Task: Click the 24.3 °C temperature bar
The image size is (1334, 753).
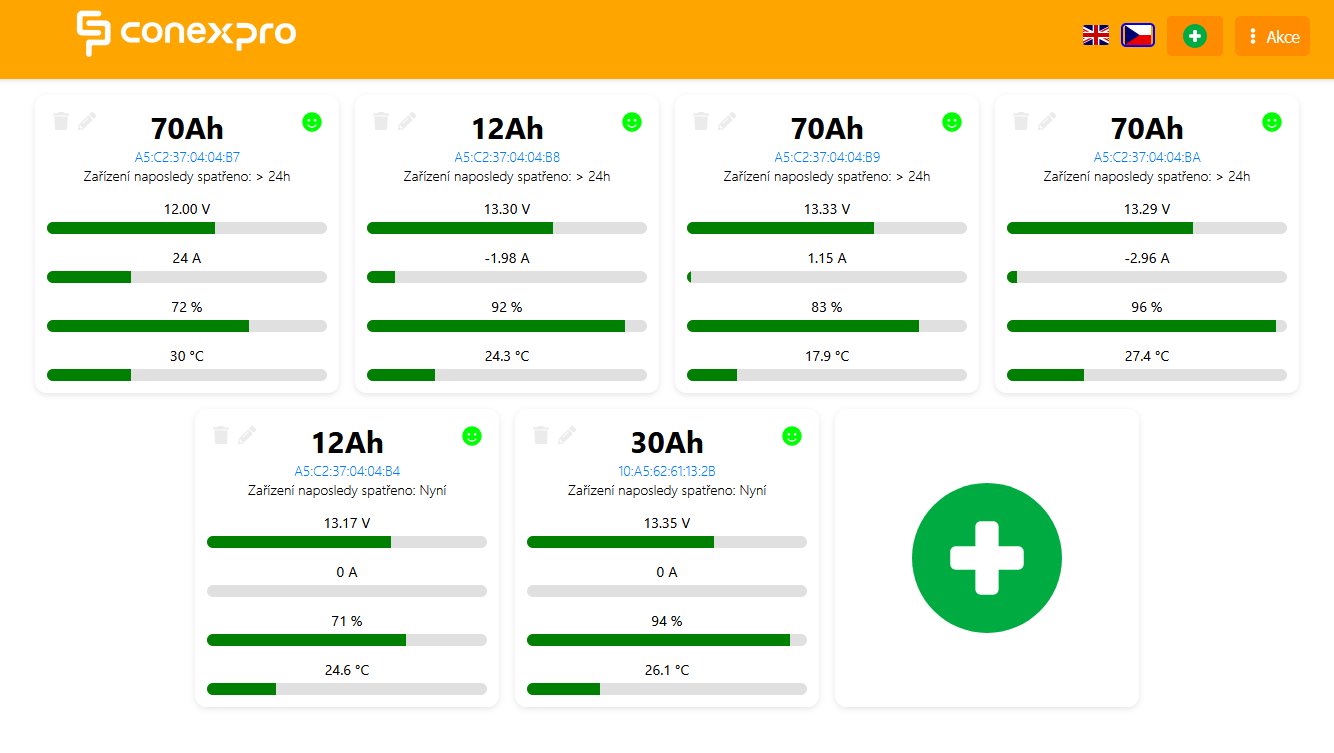Action: point(507,375)
